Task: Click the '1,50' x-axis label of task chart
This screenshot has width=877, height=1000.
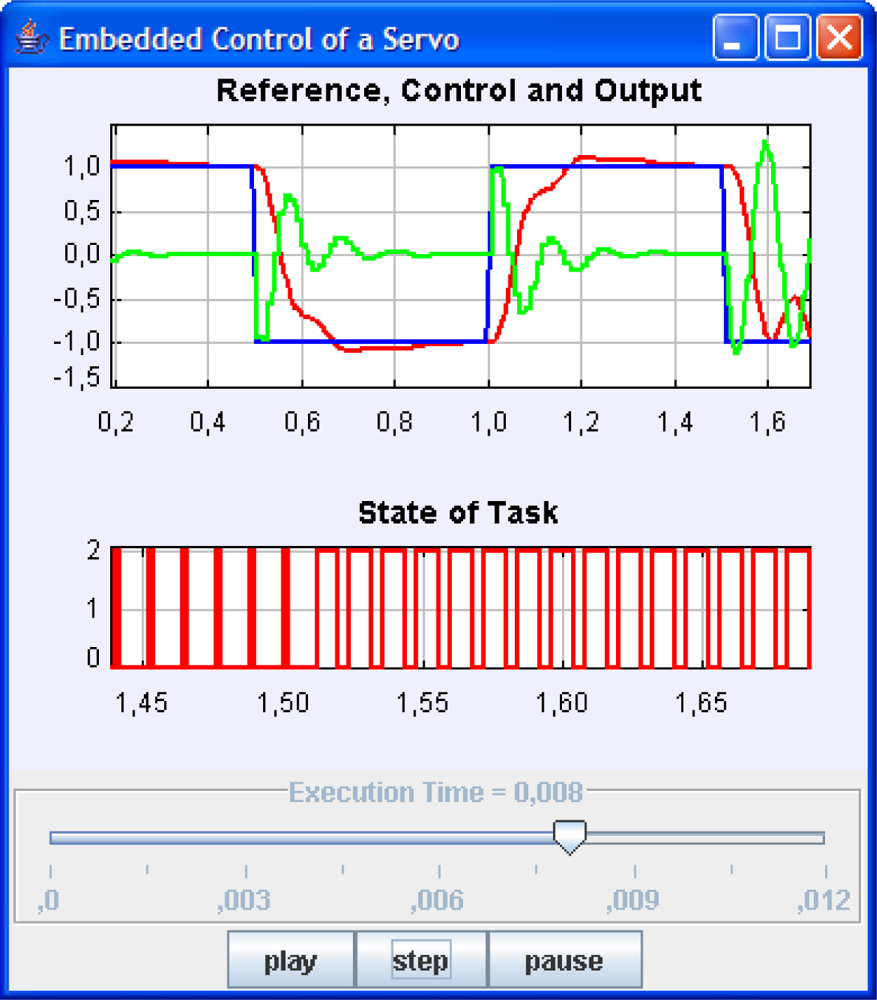Action: coord(283,703)
